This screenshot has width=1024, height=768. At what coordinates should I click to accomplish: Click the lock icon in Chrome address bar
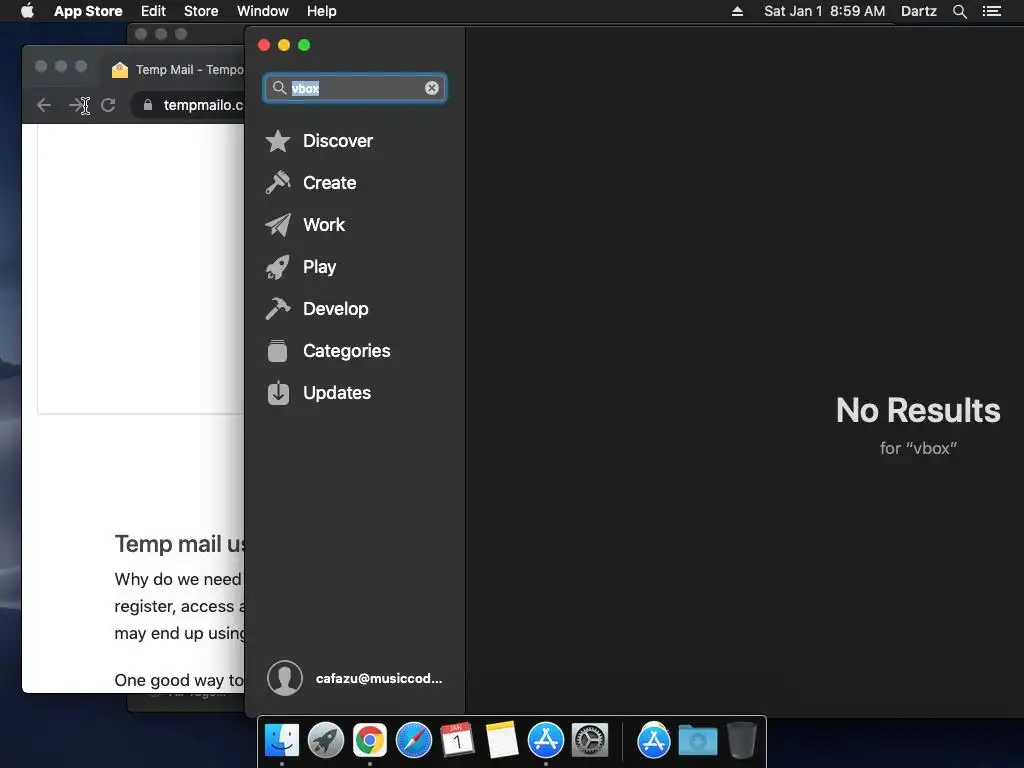(x=148, y=105)
